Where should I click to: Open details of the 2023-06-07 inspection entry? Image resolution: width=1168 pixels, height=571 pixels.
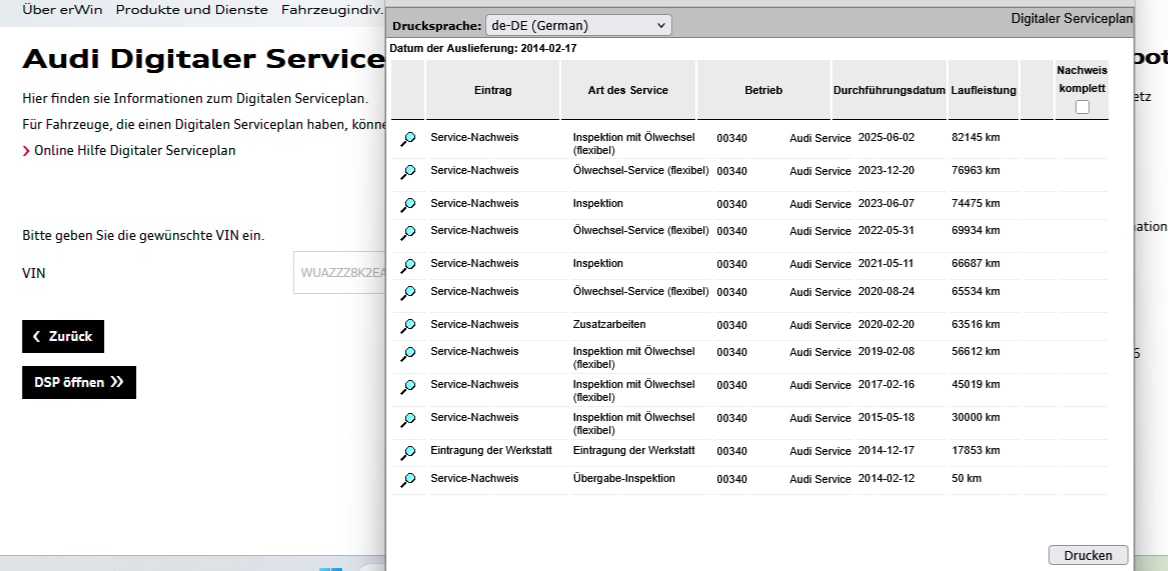(407, 205)
